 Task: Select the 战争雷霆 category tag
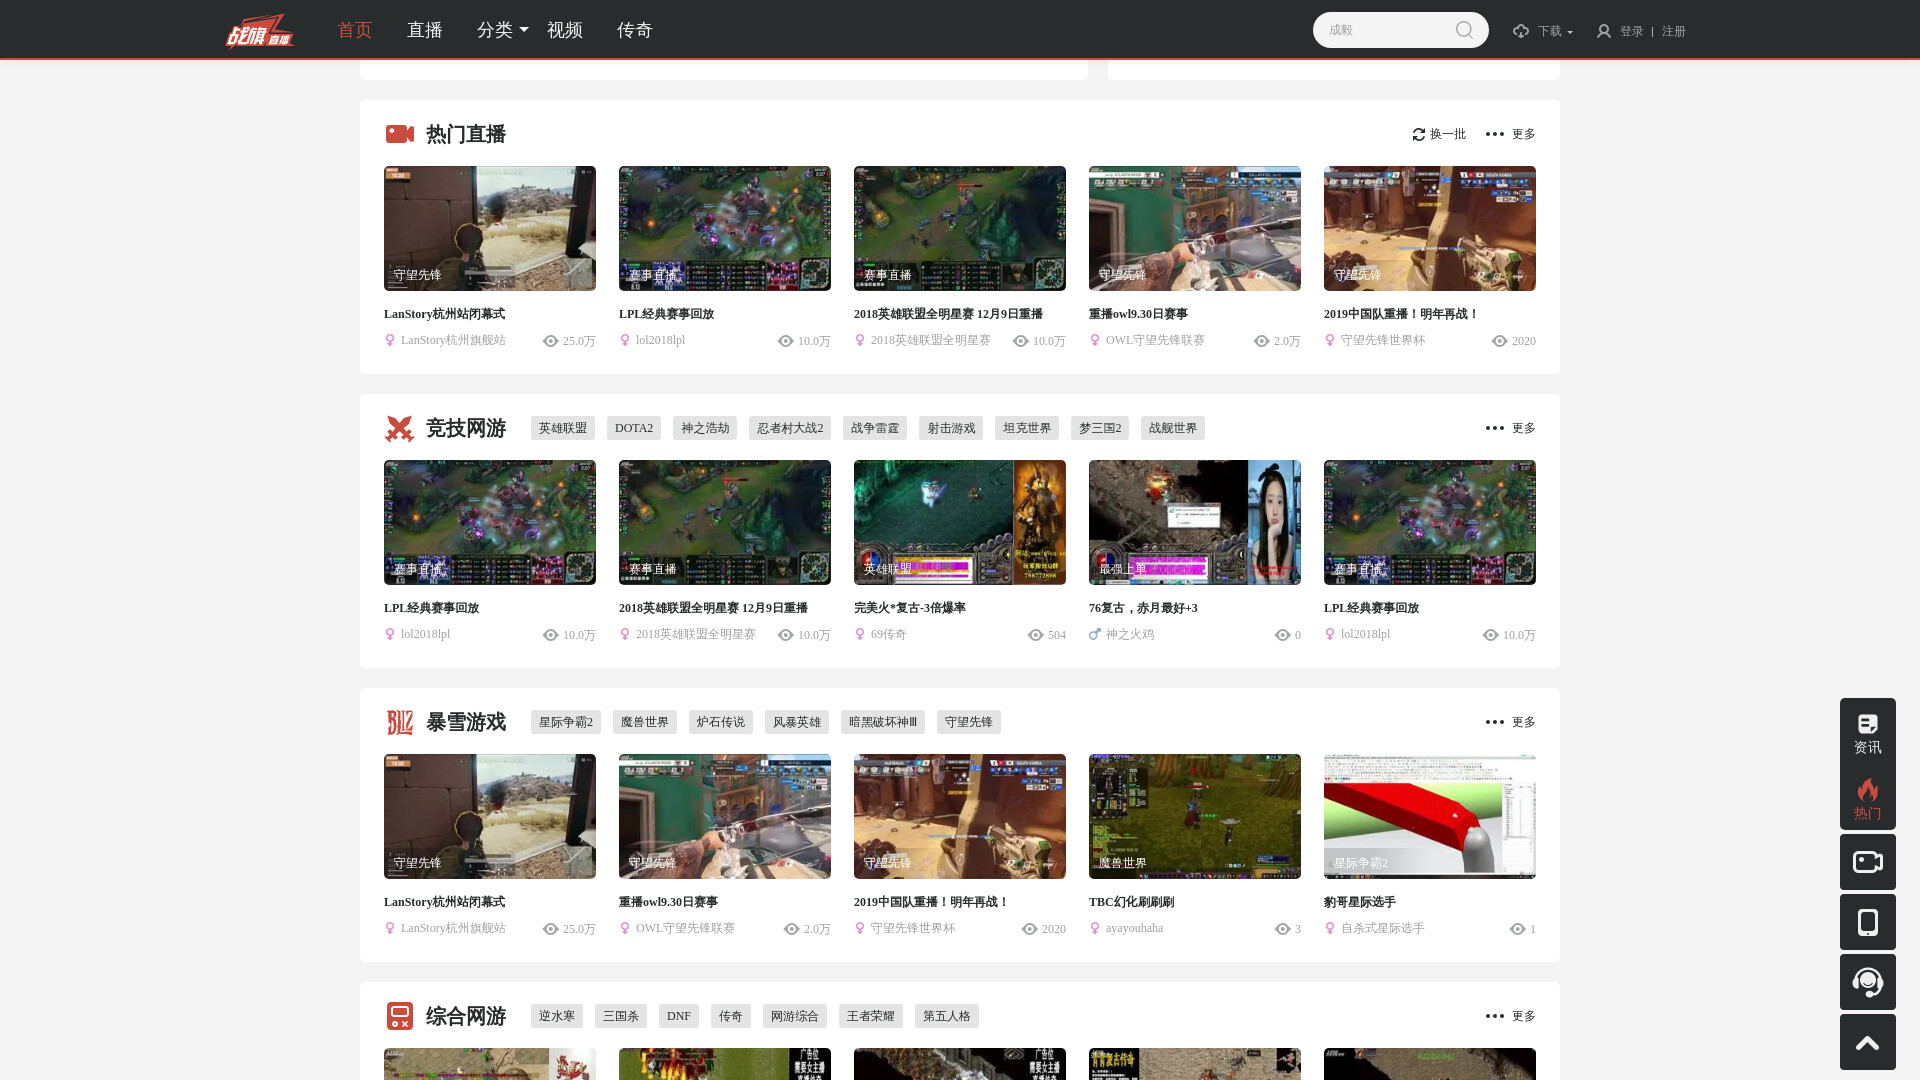tap(875, 428)
